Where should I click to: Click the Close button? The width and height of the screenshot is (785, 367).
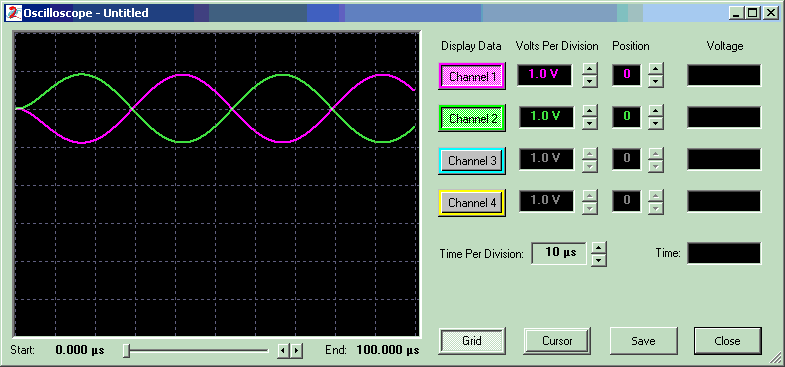click(x=727, y=341)
